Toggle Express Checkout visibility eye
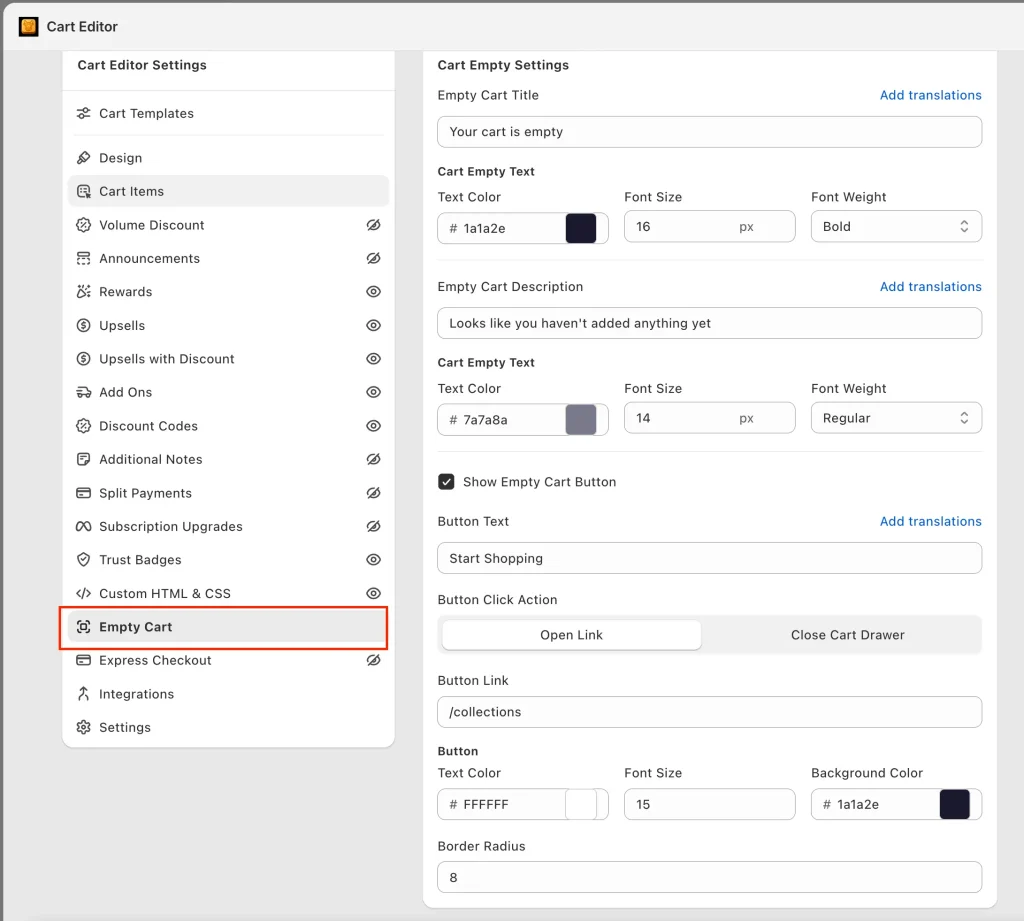Image resolution: width=1024 pixels, height=921 pixels. coord(374,660)
